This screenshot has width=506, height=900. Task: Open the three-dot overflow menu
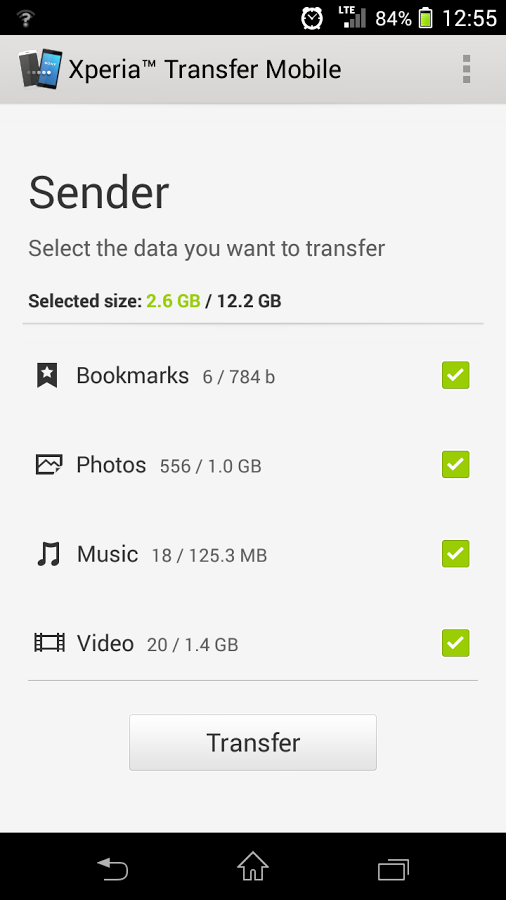point(466,69)
